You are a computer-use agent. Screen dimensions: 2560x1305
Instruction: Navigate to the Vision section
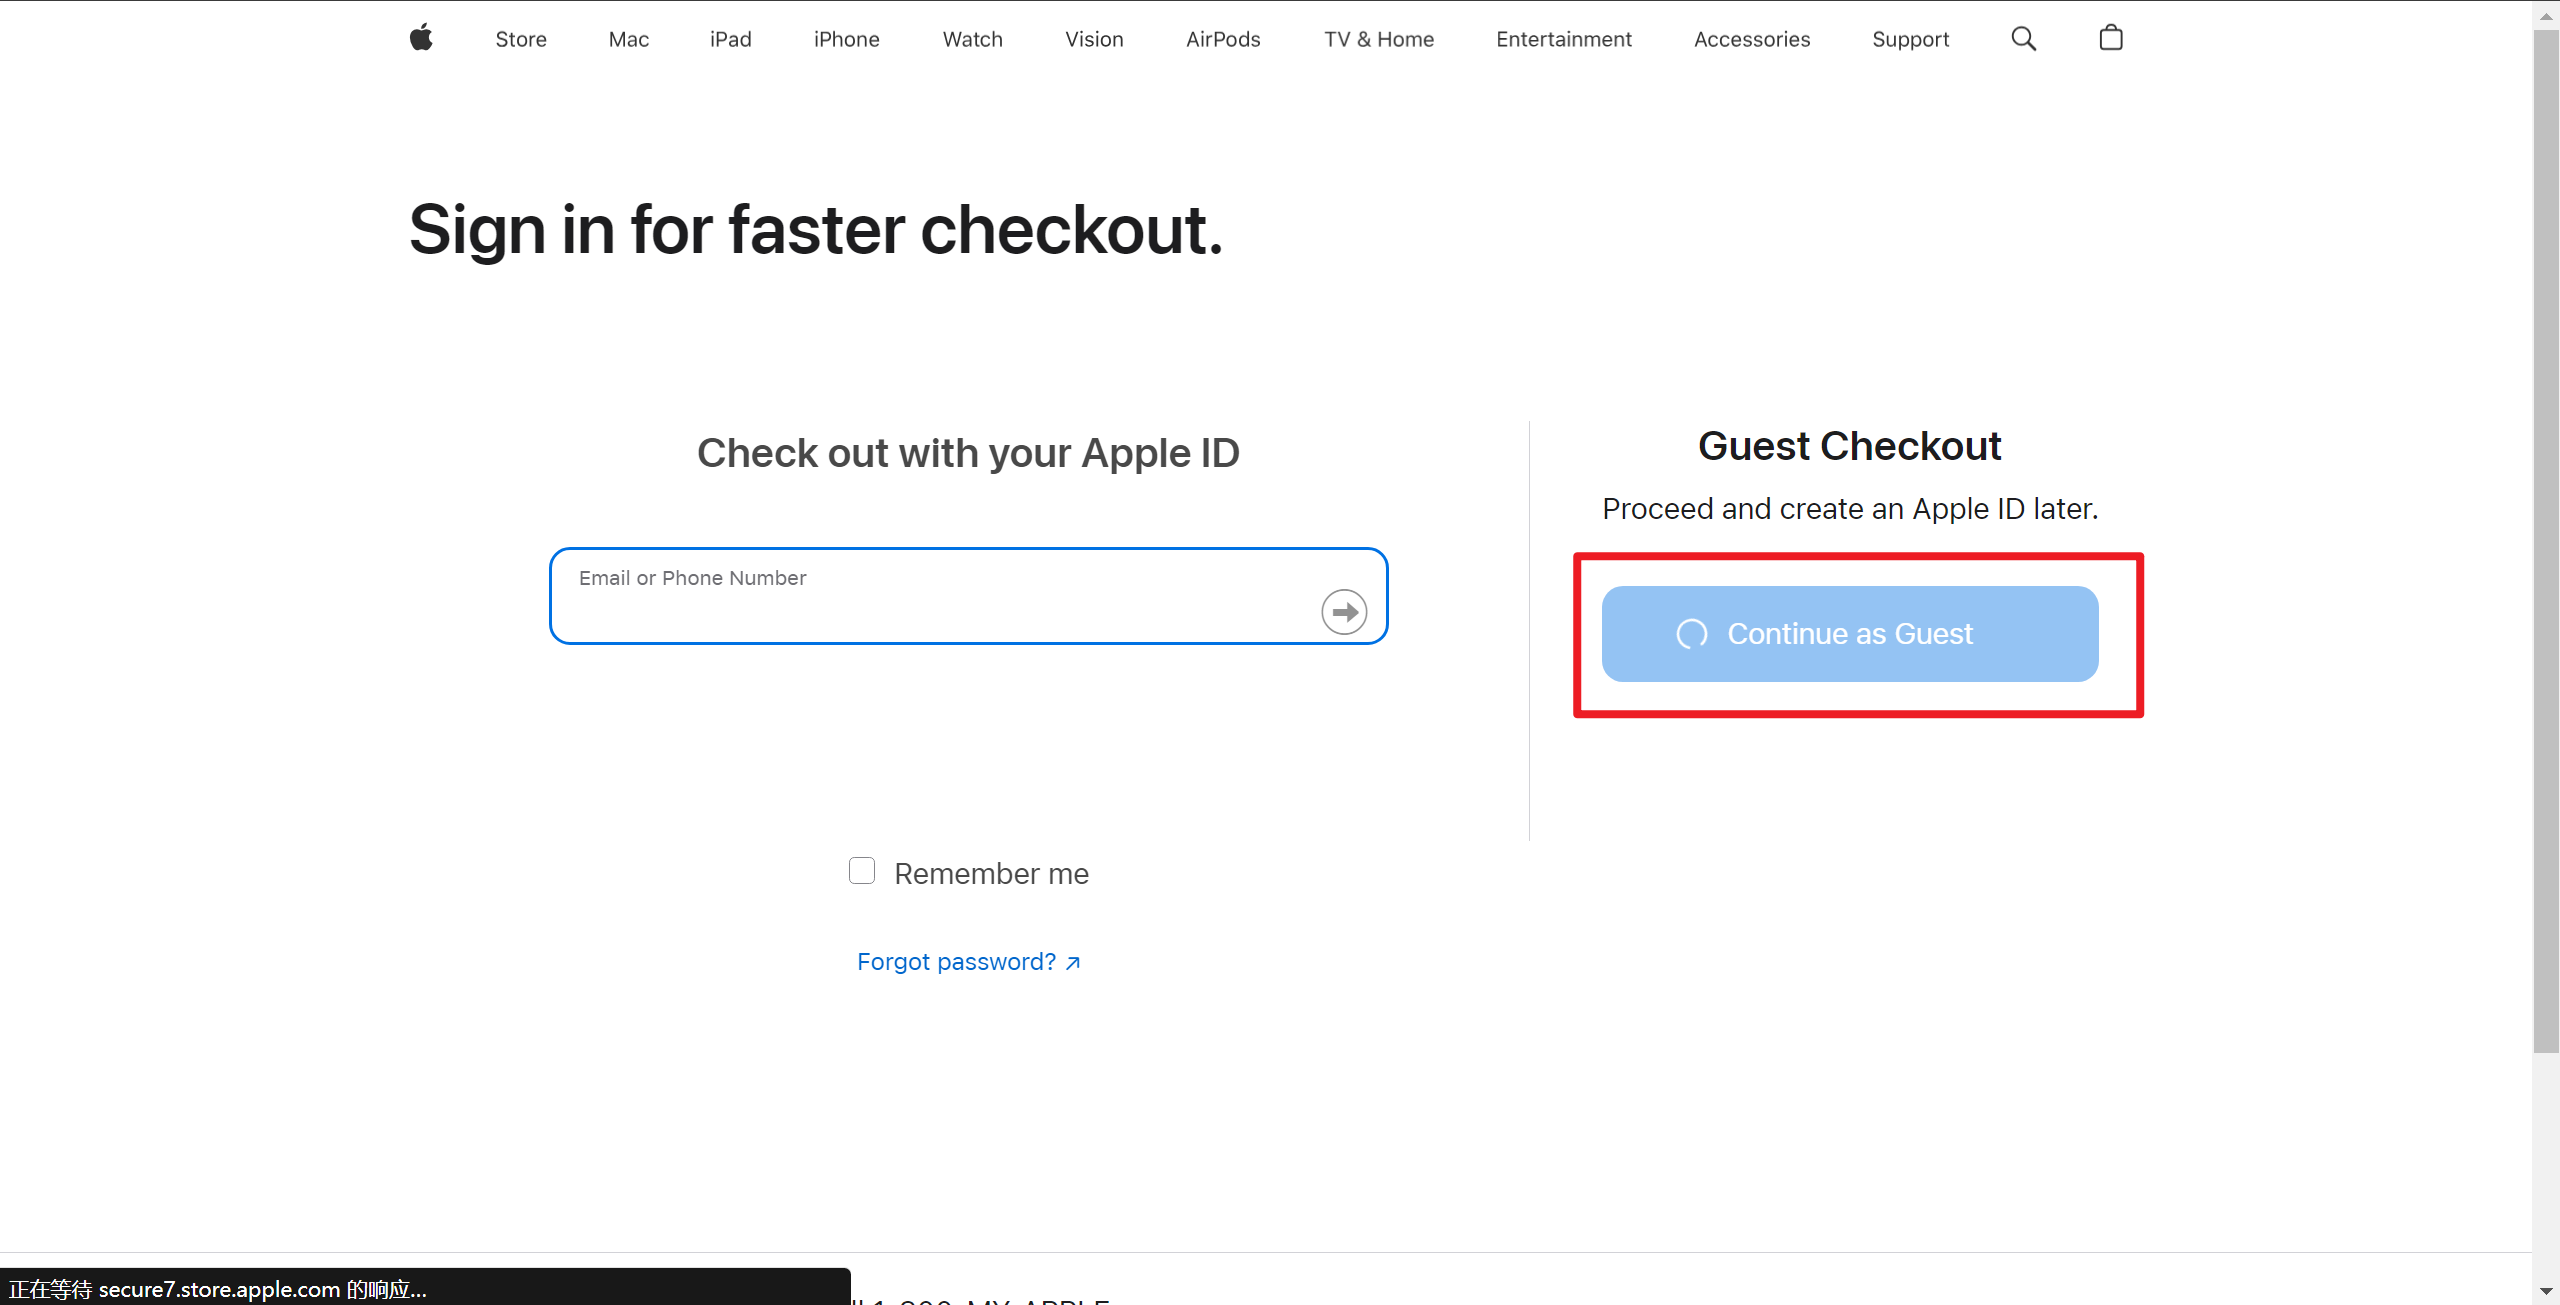pyautogui.click(x=1094, y=39)
